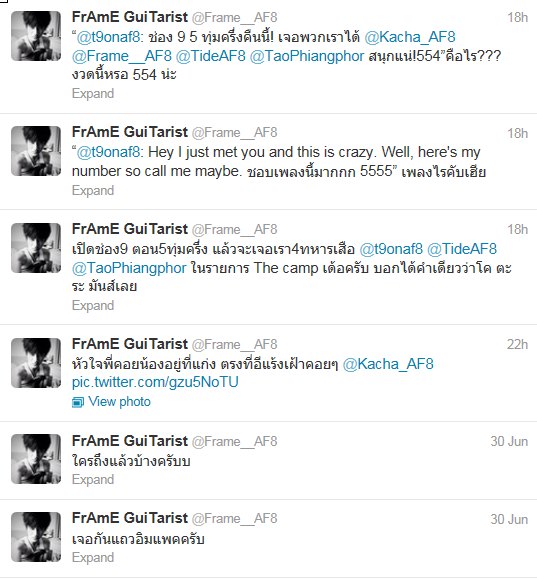The width and height of the screenshot is (537, 579).
Task: Select avatar of the 22h photo tweet
Action: [36, 363]
